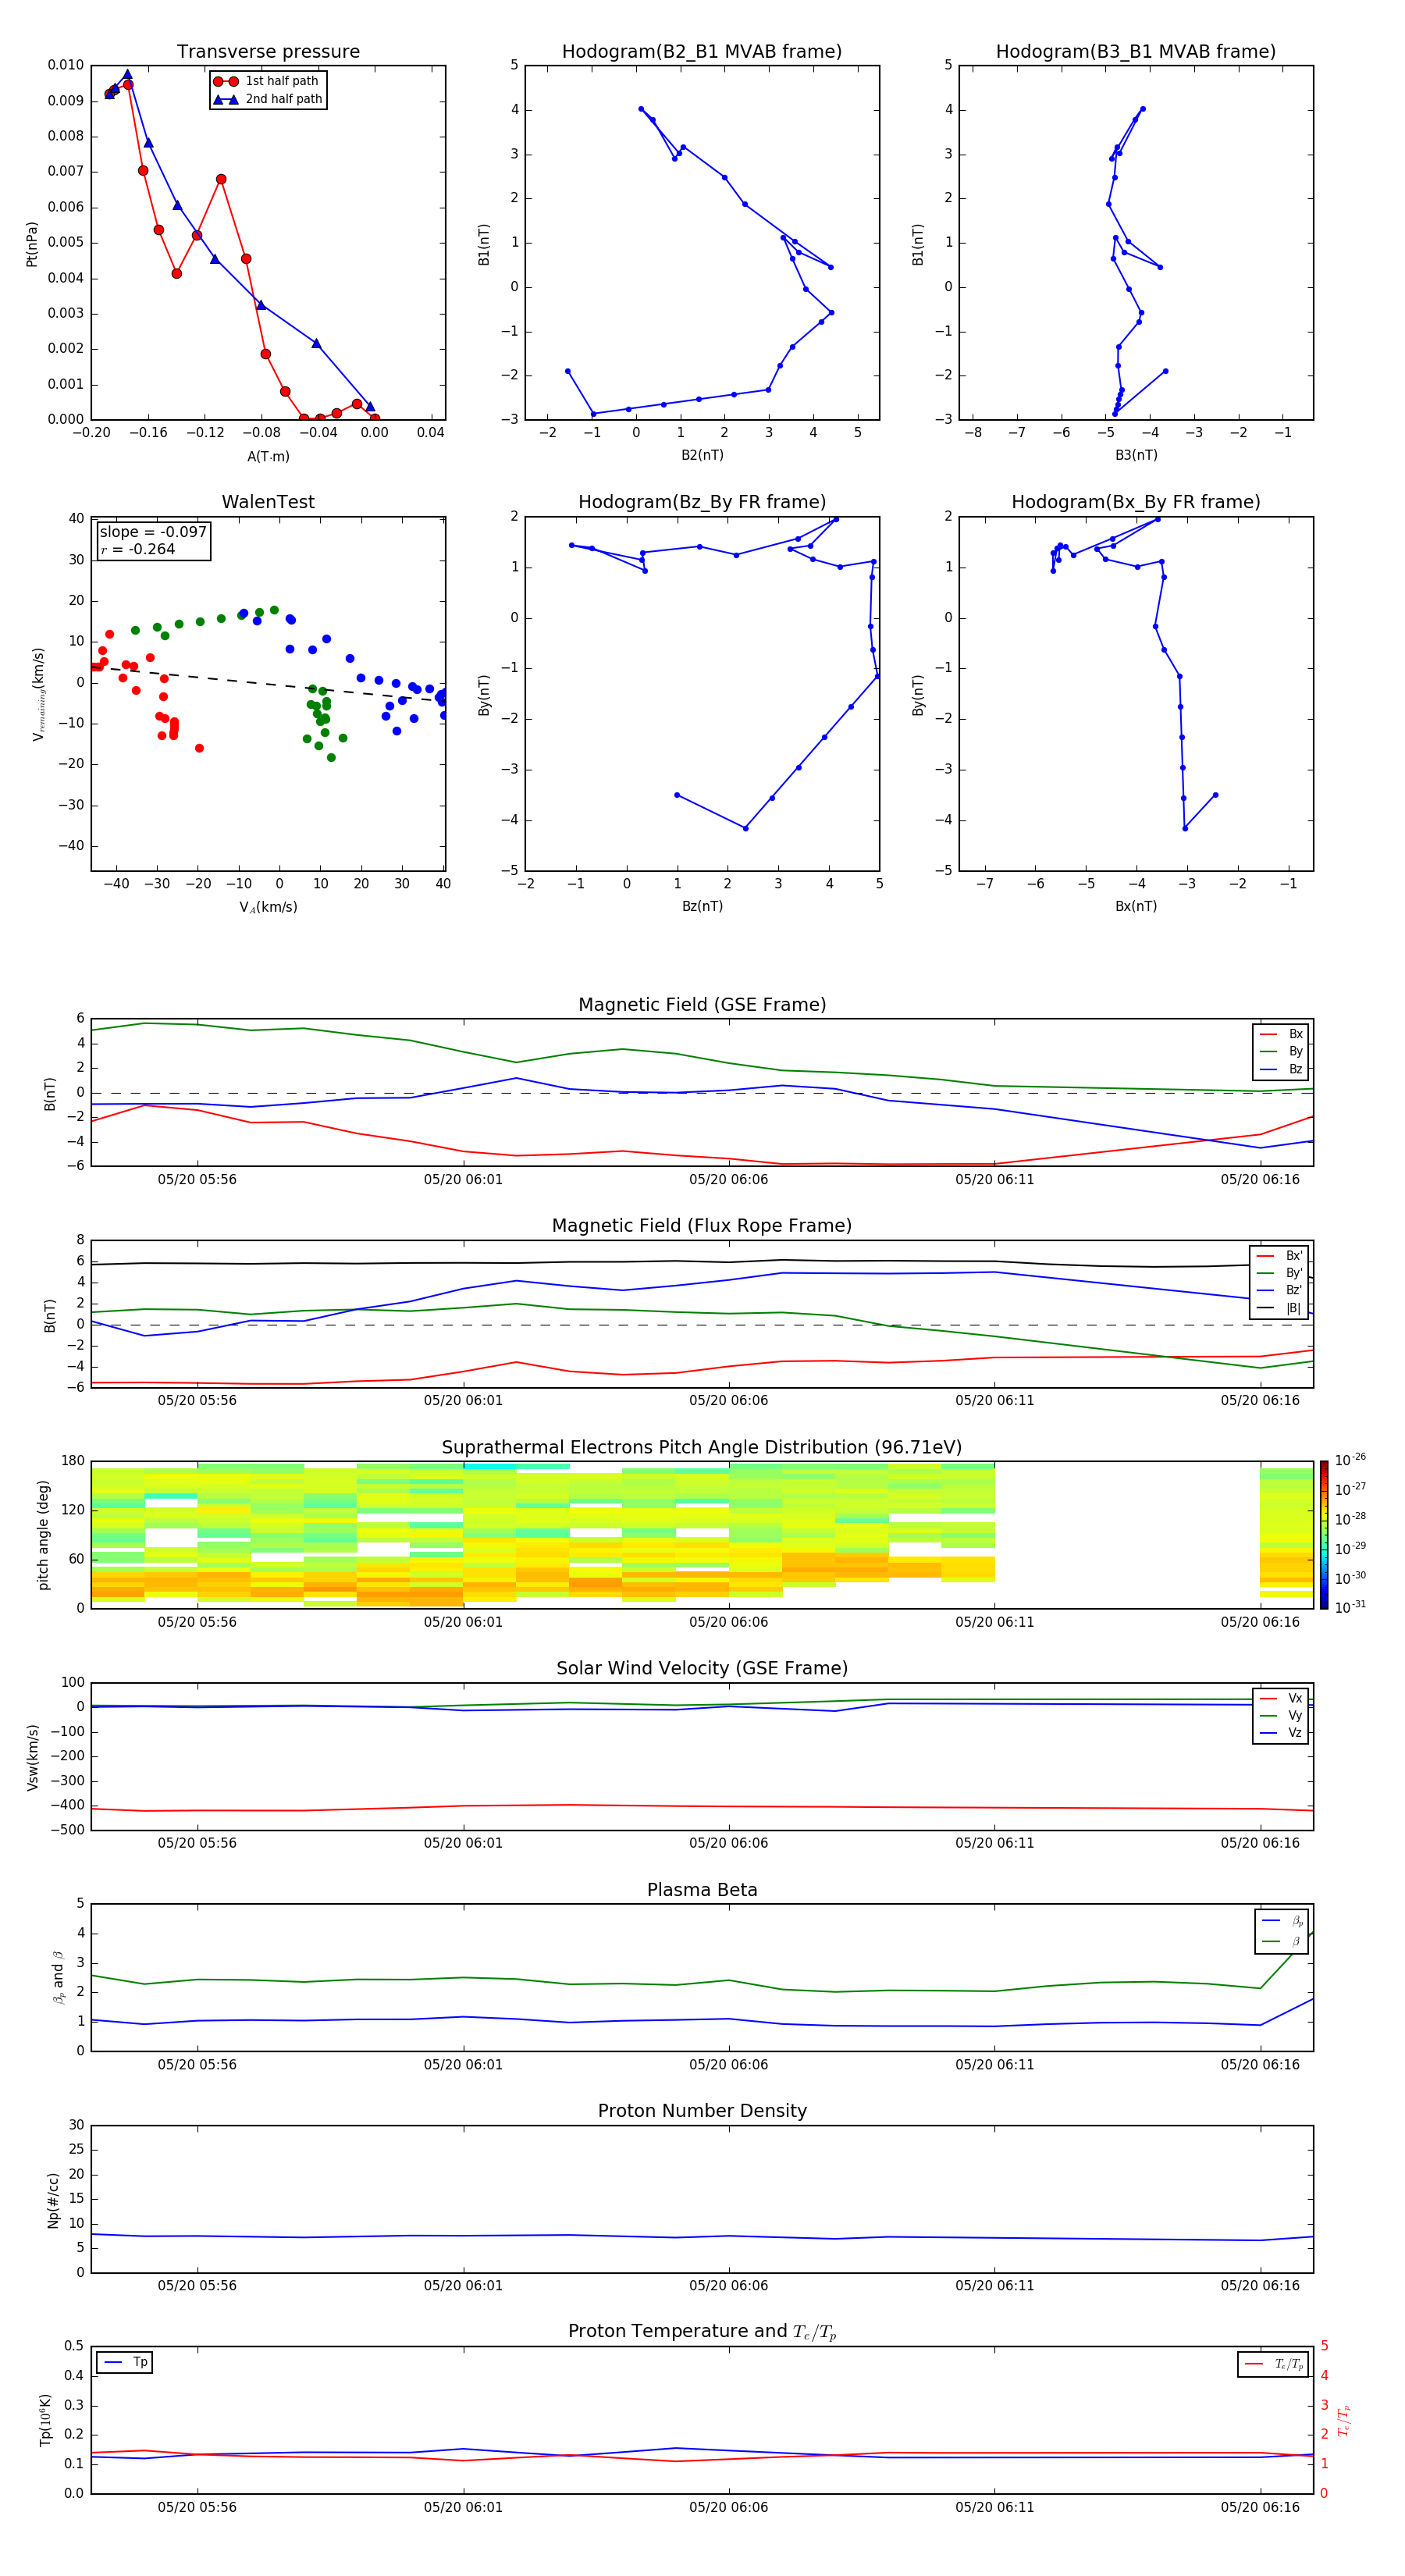Click the 'WalenTest' plot title
The height and width of the screenshot is (2576, 1405).
tap(268, 502)
